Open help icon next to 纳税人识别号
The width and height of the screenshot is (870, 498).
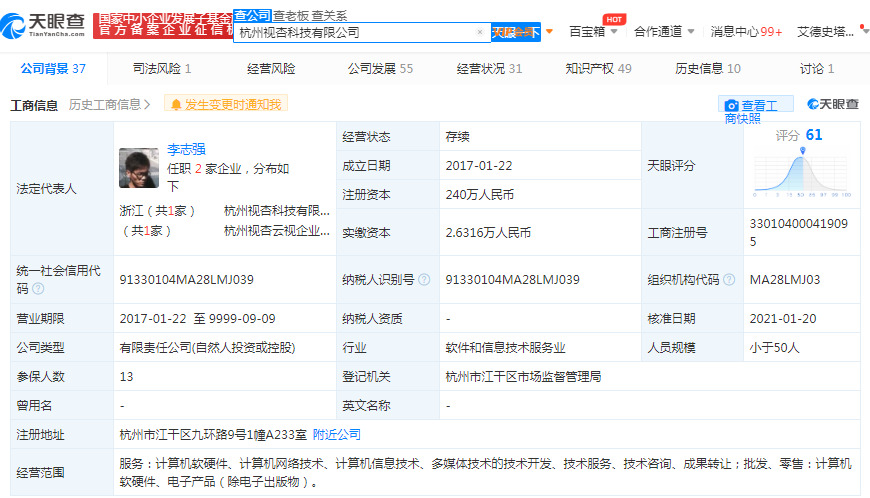(x=424, y=280)
